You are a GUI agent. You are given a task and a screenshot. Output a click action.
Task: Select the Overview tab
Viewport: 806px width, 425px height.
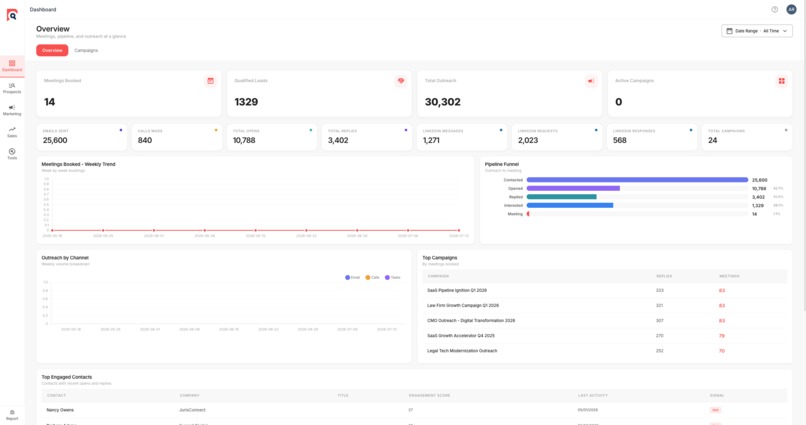pos(52,50)
